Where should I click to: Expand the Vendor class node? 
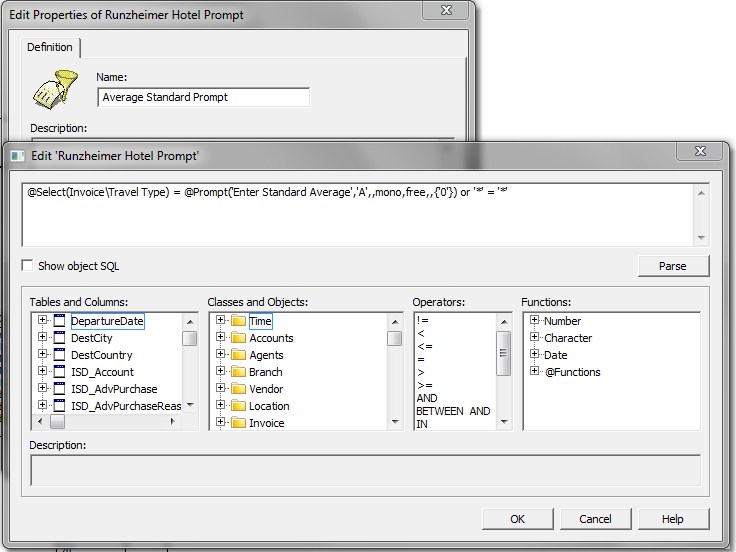point(220,388)
